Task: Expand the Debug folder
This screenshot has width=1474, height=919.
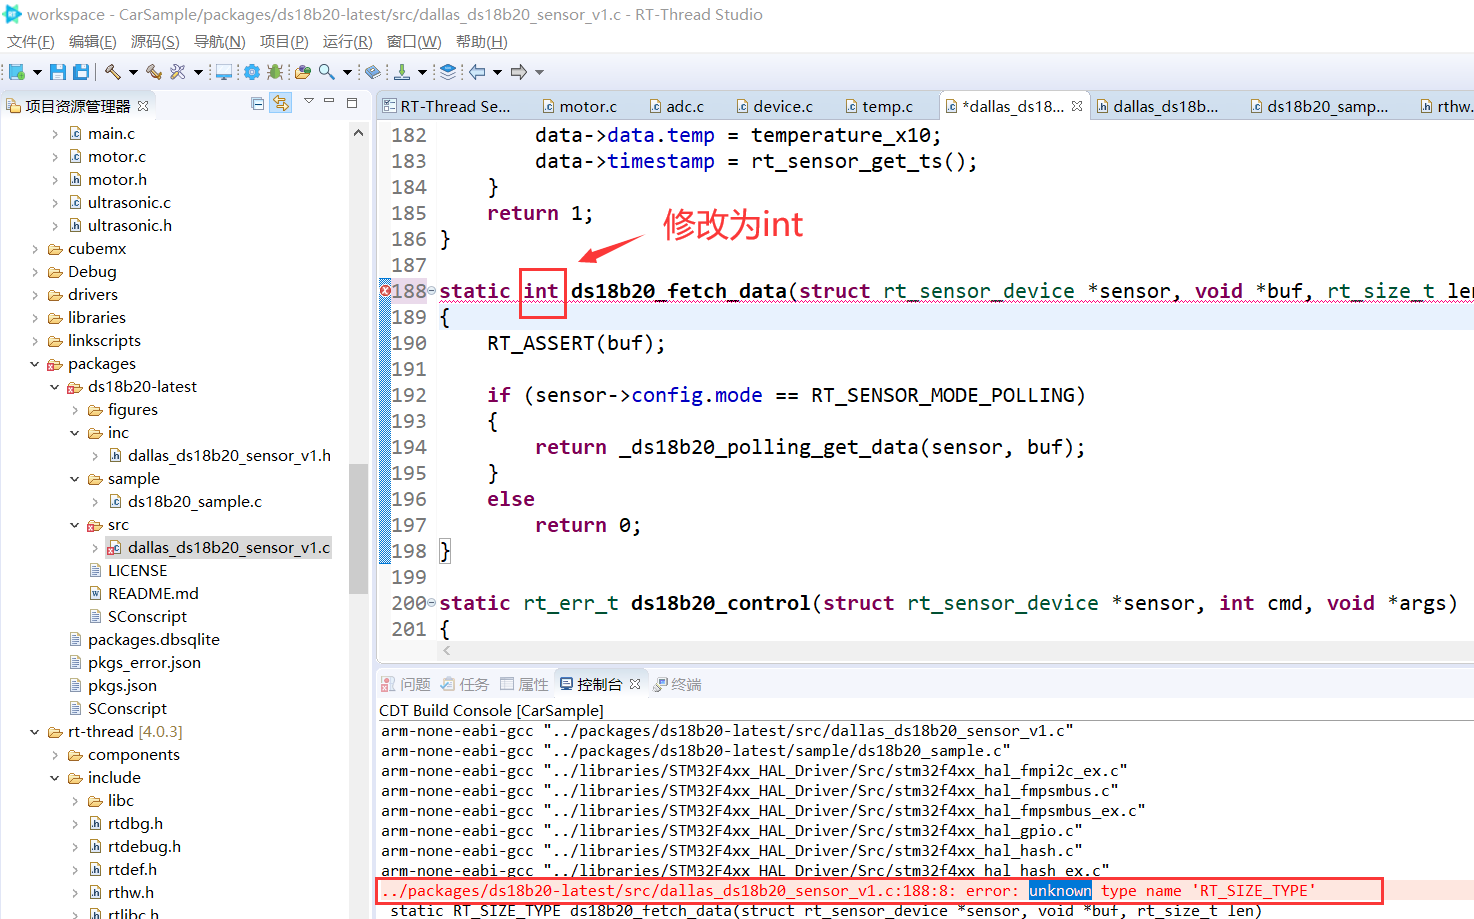Action: point(35,272)
